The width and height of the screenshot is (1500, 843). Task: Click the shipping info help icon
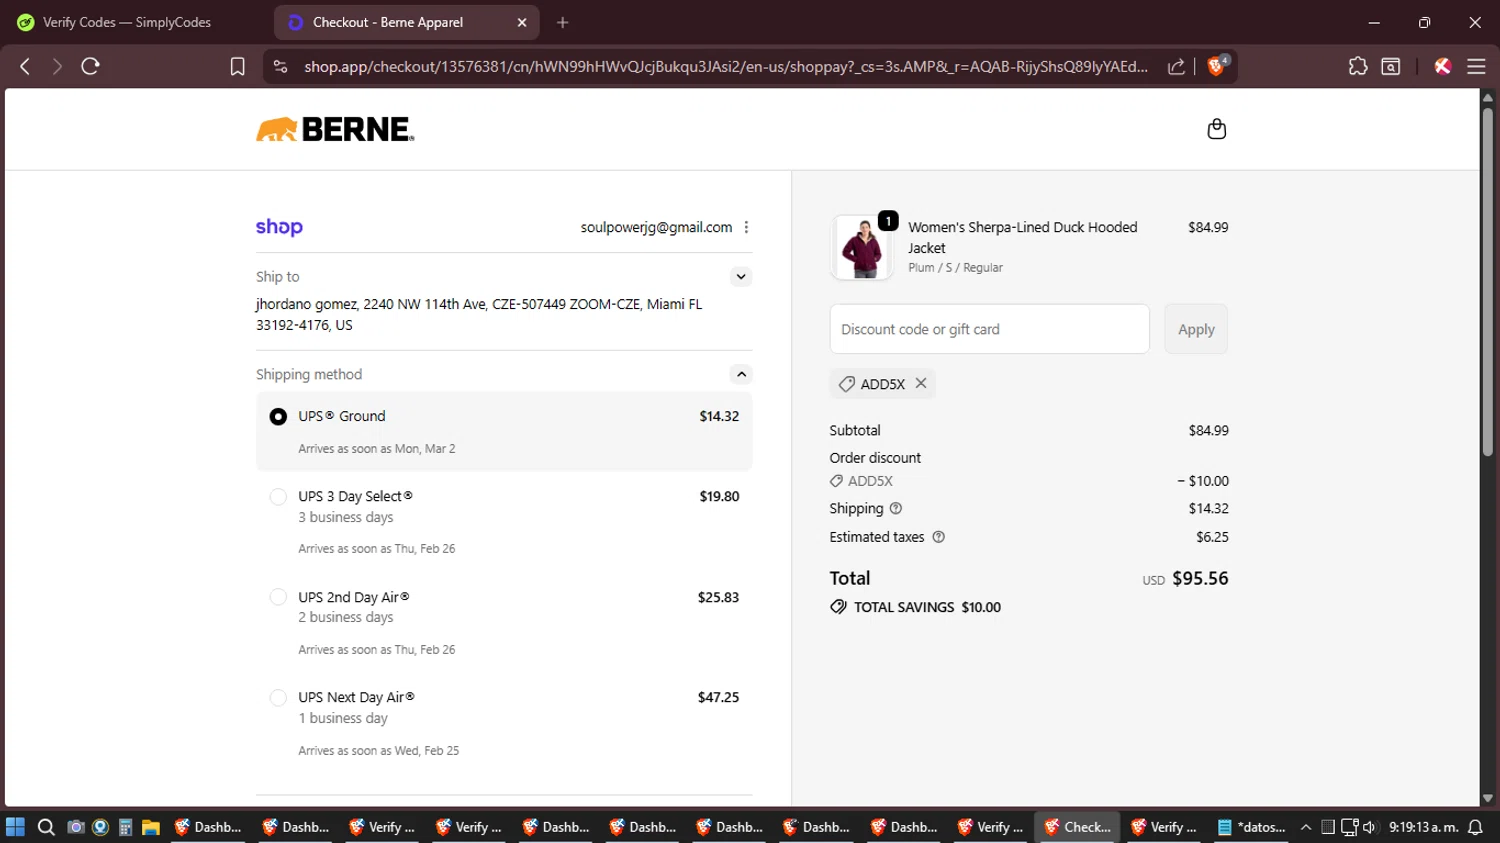896,508
